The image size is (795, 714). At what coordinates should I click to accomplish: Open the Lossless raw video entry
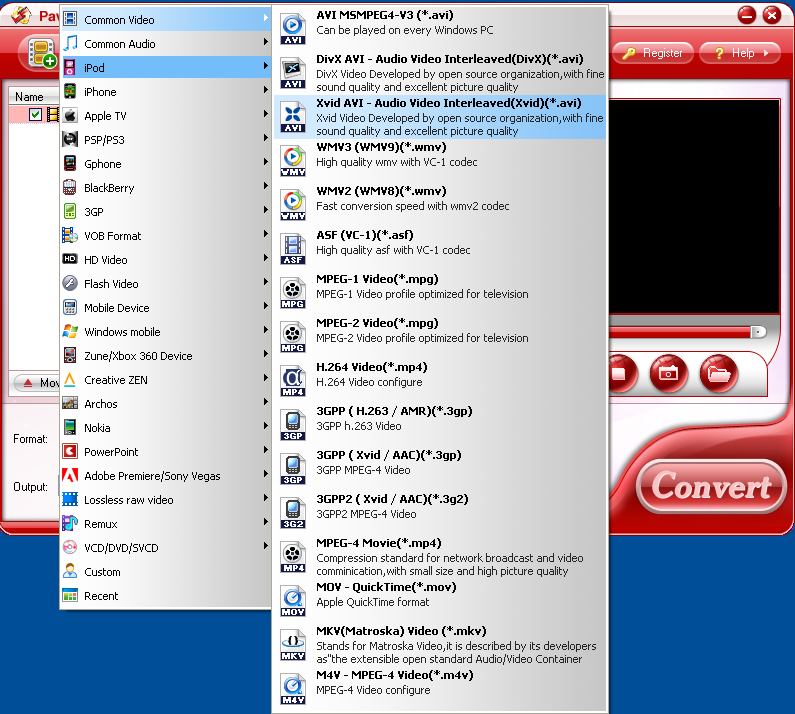(165, 500)
